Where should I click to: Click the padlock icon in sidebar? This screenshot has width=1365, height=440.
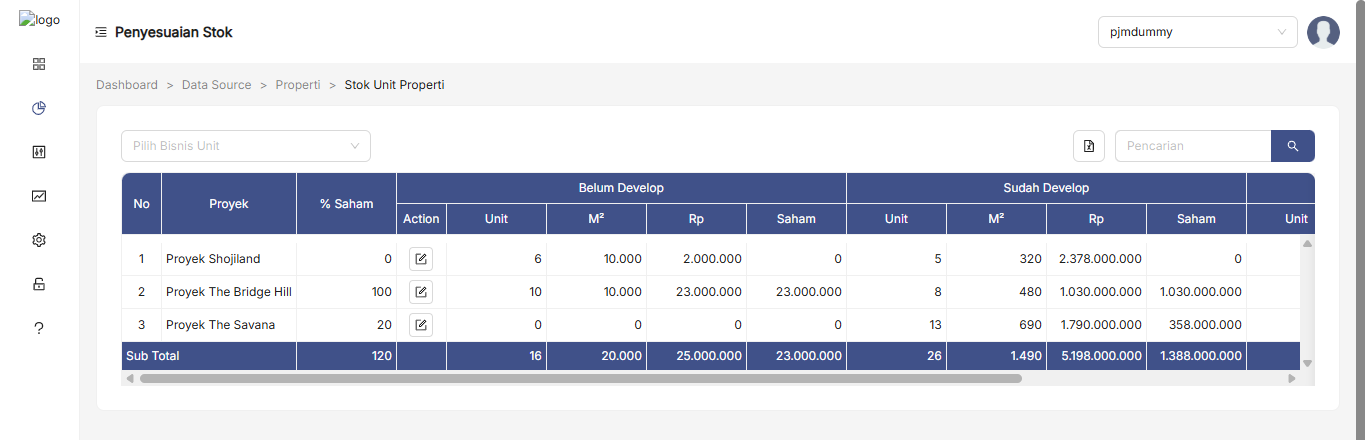pyautogui.click(x=39, y=284)
